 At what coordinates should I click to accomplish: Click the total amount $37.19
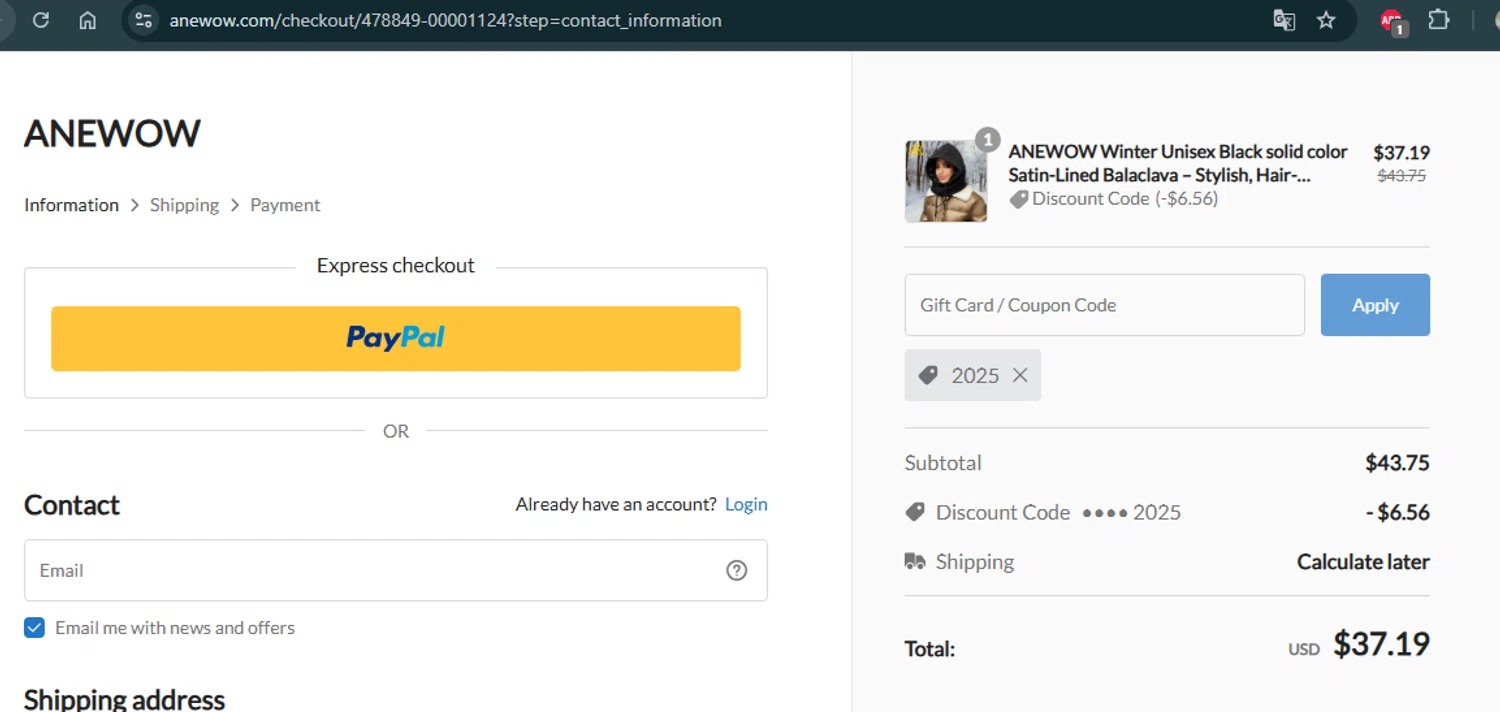[1381, 644]
